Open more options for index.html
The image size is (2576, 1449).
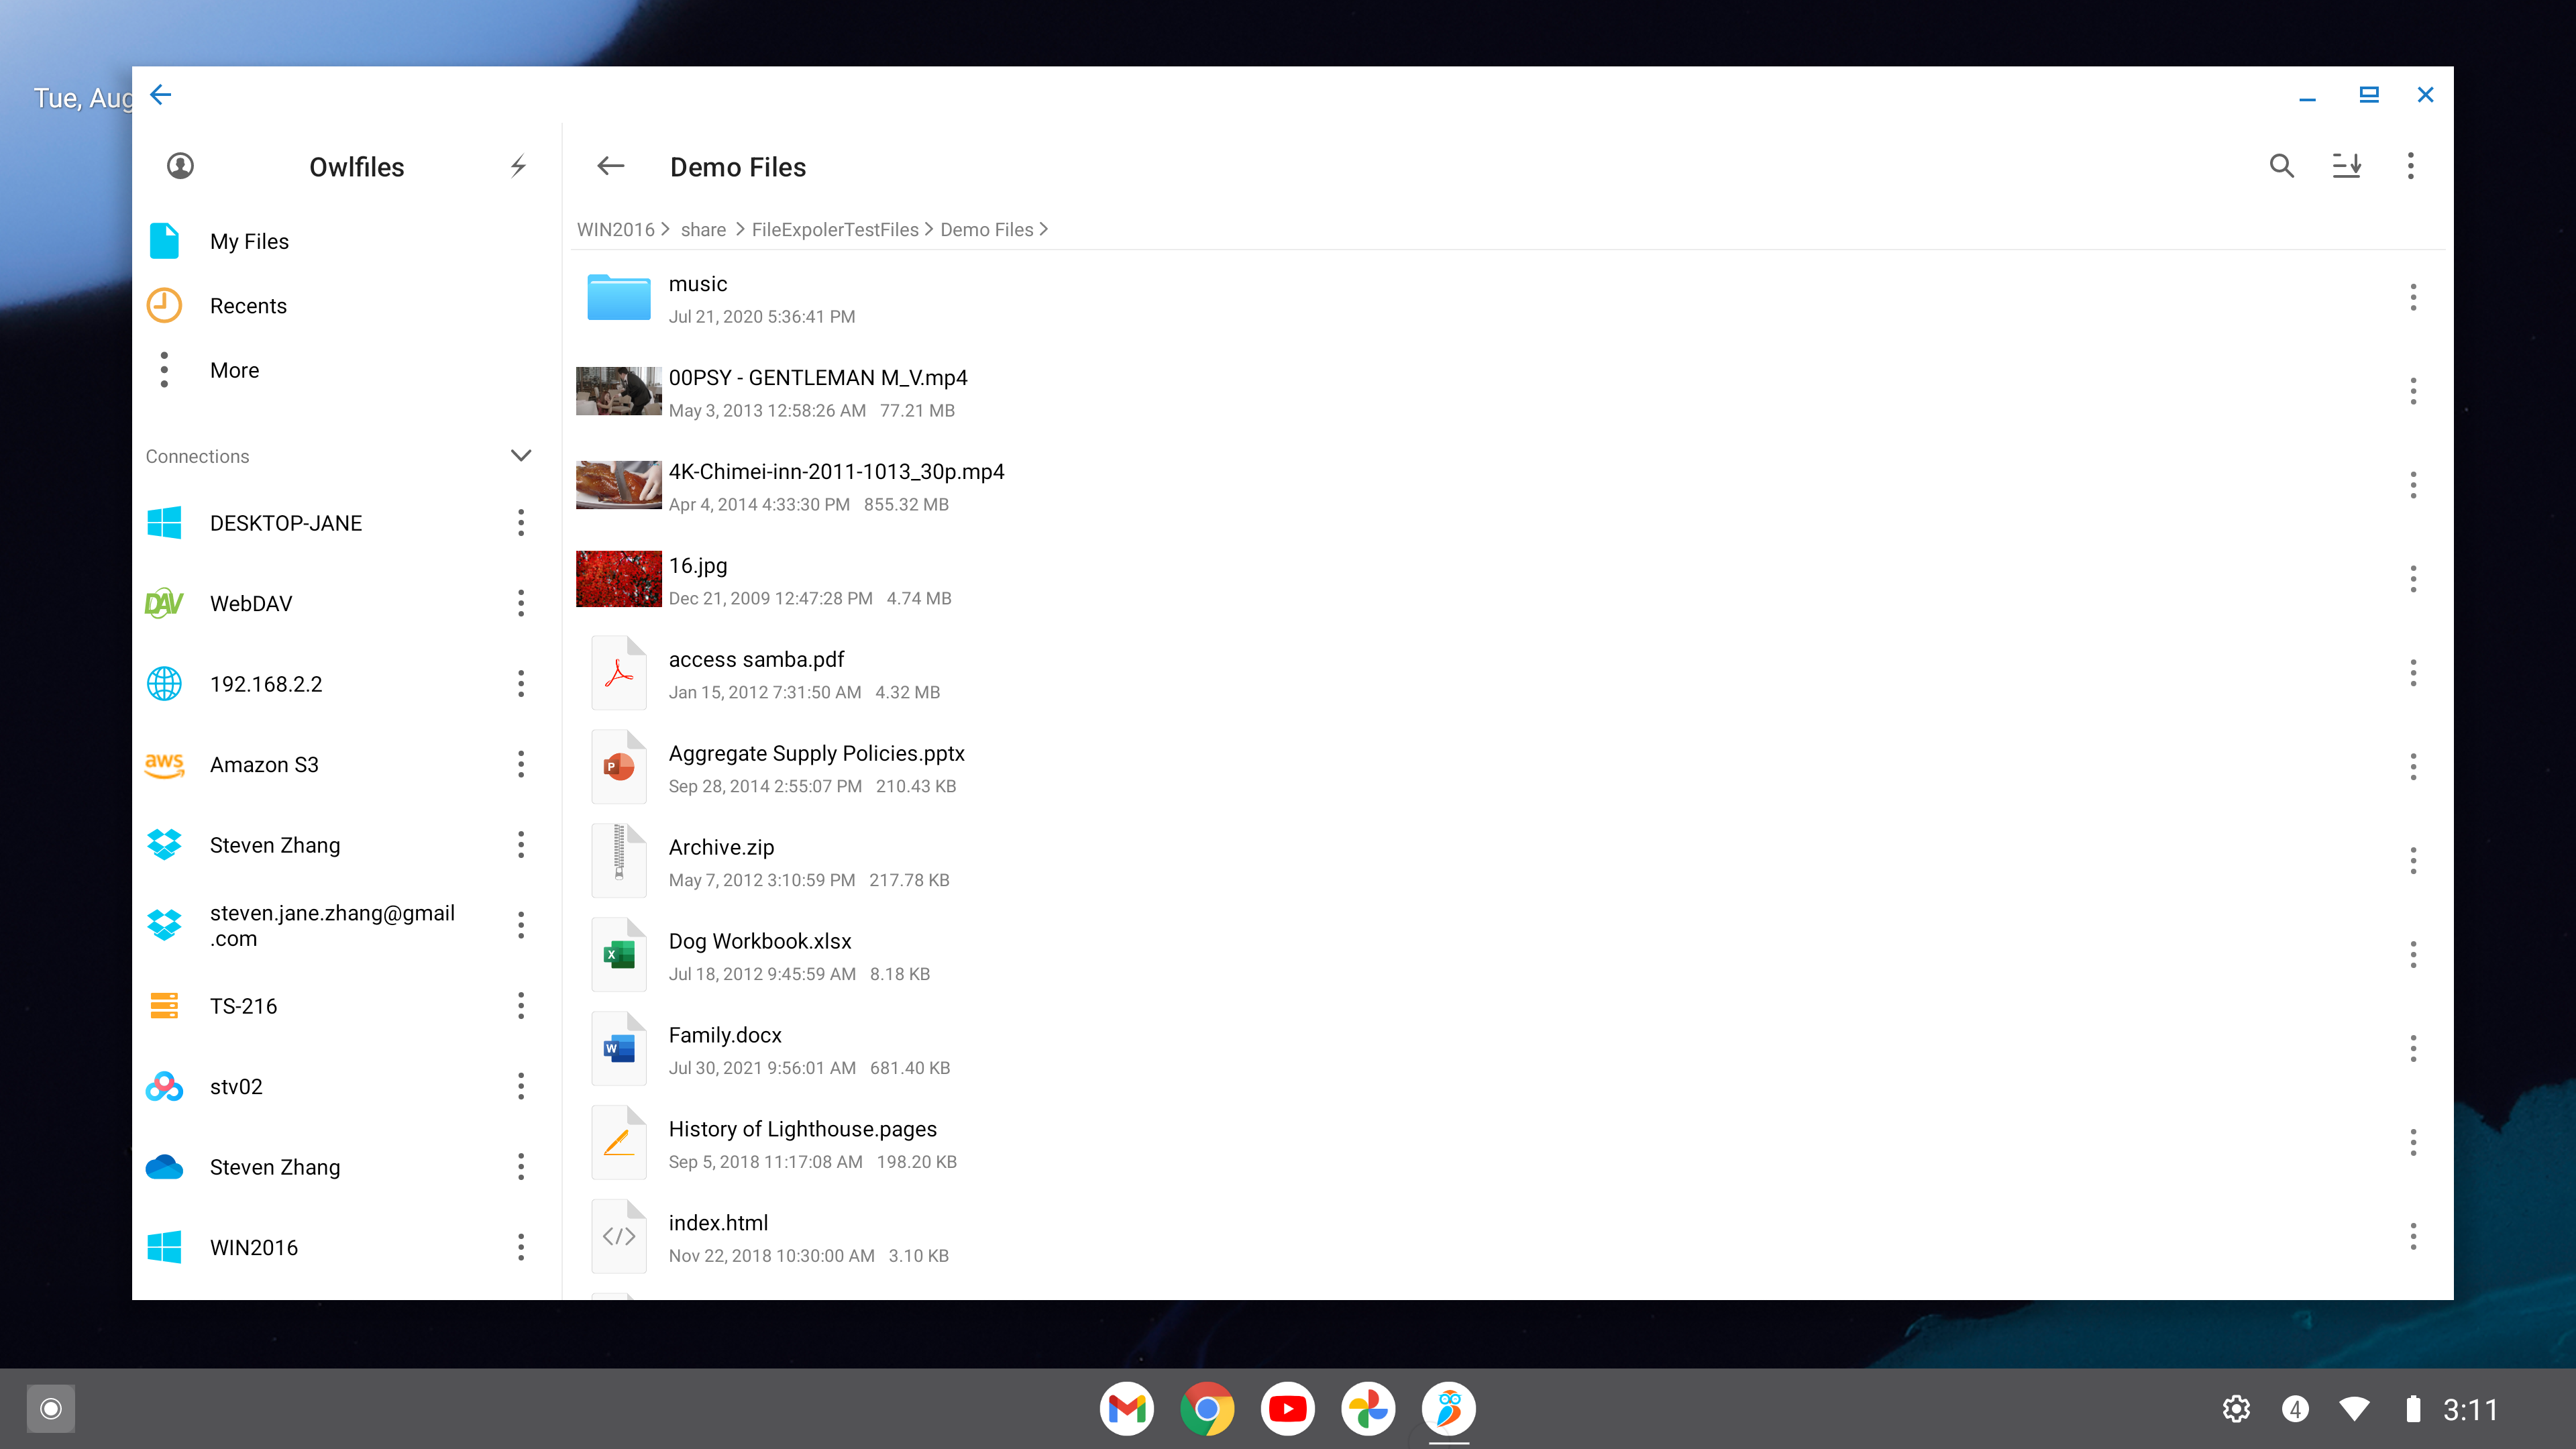(2412, 1237)
